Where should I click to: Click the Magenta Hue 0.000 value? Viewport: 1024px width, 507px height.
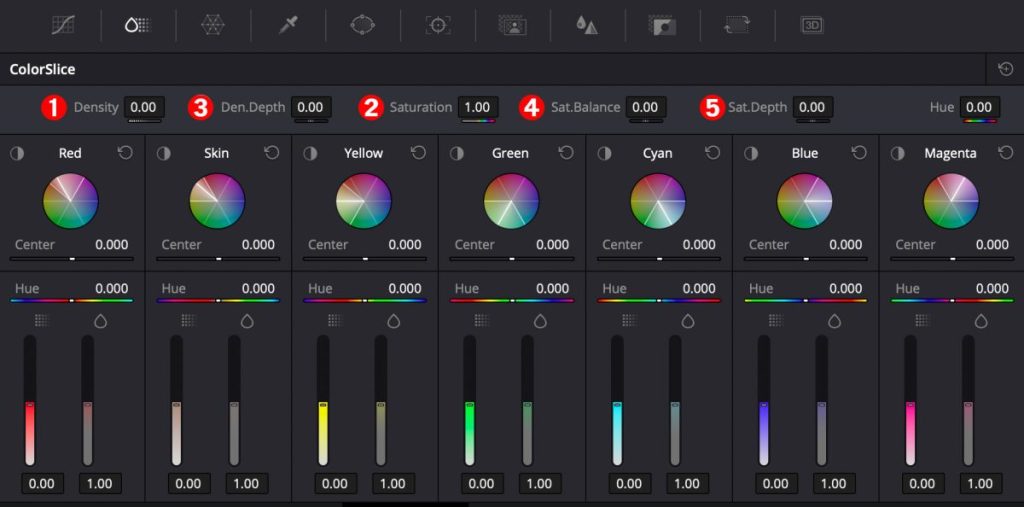(x=993, y=288)
